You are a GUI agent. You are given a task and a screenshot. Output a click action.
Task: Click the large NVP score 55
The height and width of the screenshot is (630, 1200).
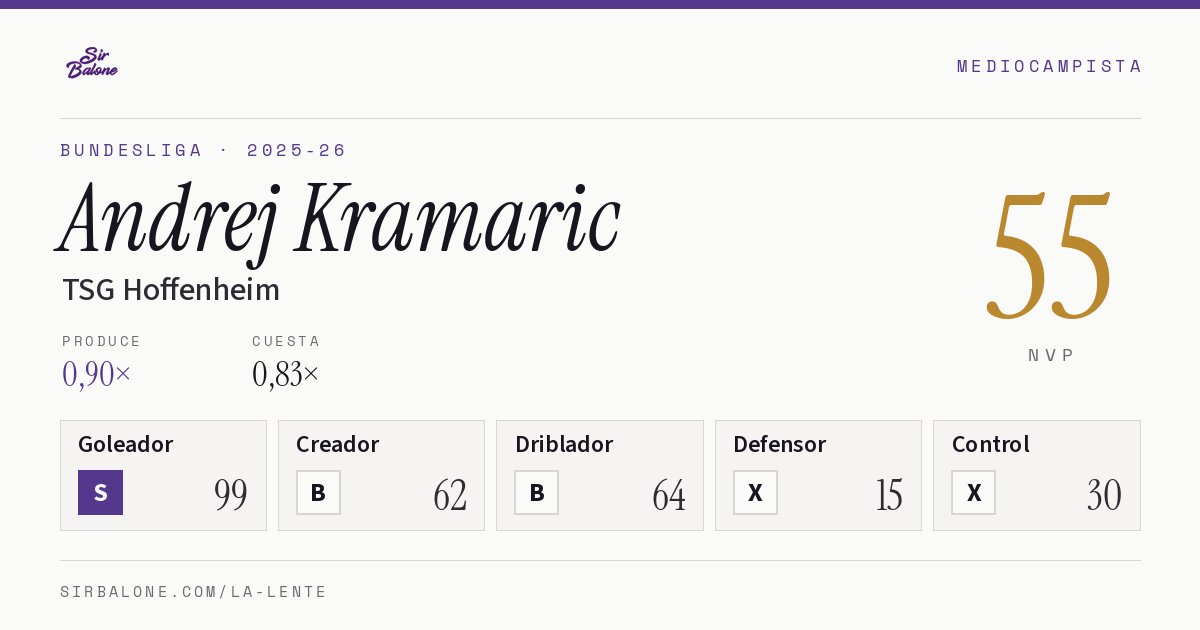pyautogui.click(x=1050, y=256)
